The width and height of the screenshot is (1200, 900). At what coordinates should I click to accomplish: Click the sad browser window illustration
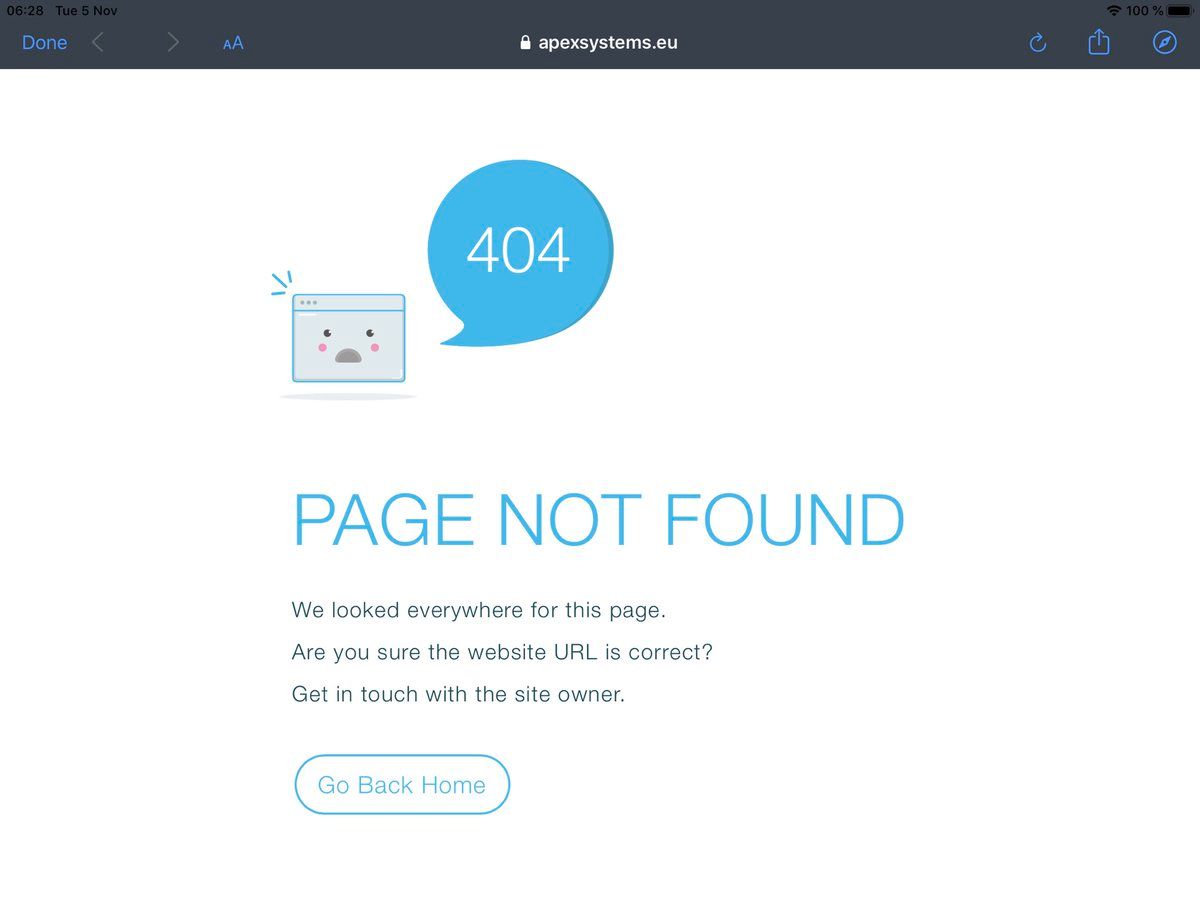point(348,337)
